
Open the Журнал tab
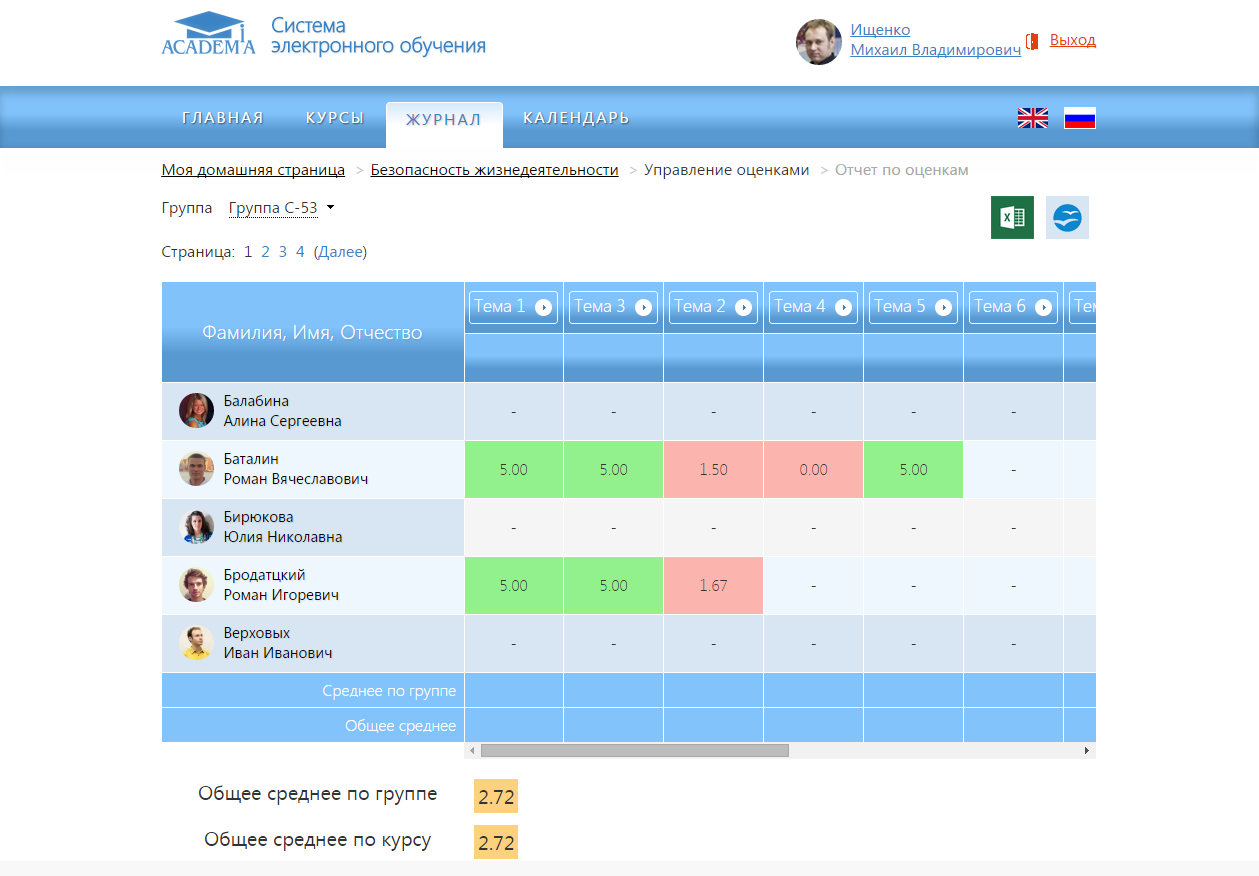point(443,120)
